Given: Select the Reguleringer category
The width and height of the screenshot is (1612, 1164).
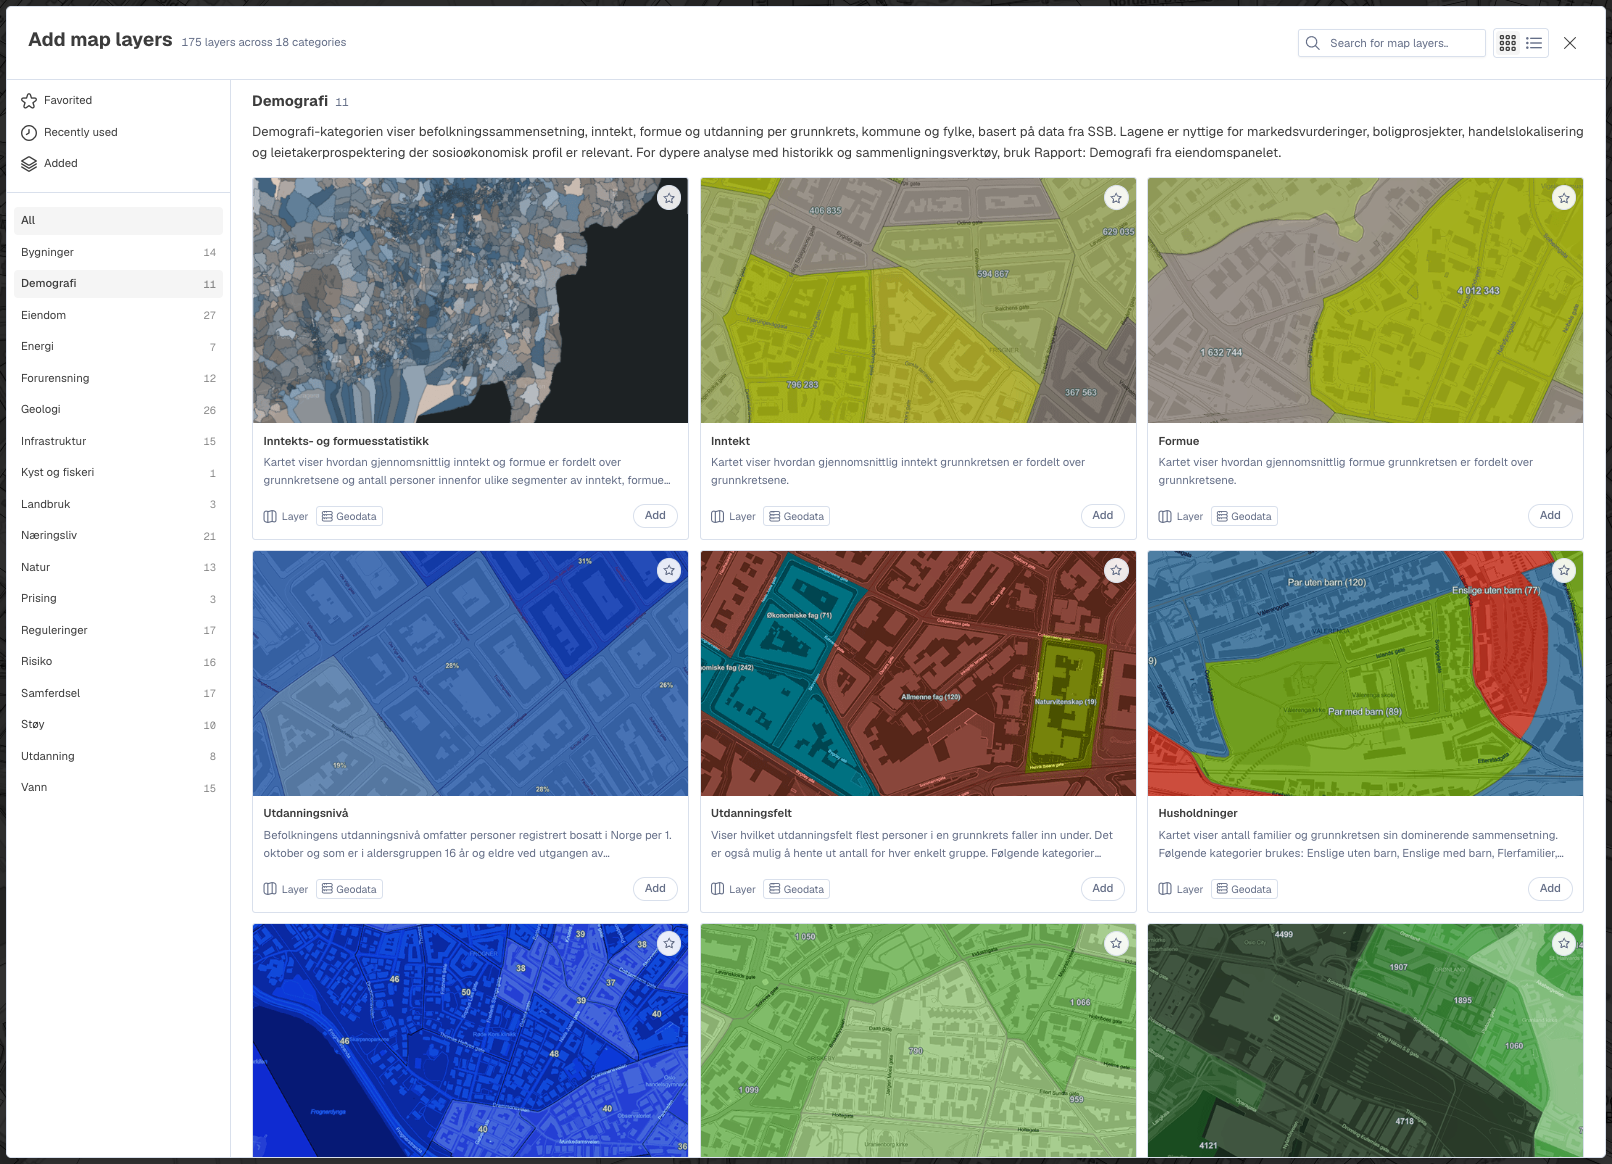Looking at the screenshot, I should click(x=118, y=630).
